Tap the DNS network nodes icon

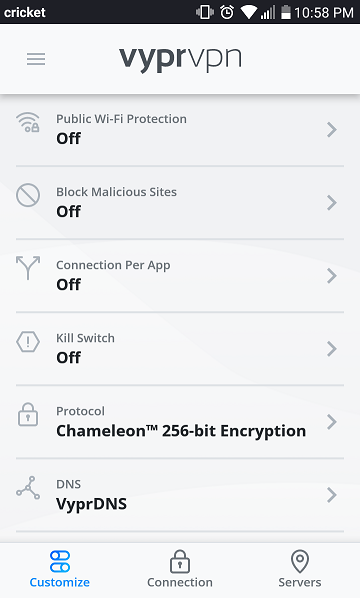28,488
